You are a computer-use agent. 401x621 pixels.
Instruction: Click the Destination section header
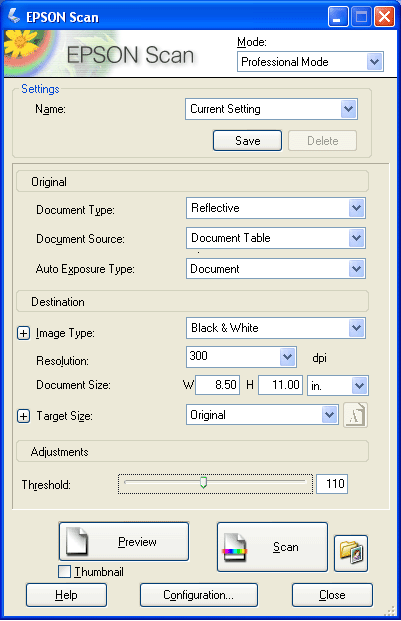pos(192,302)
